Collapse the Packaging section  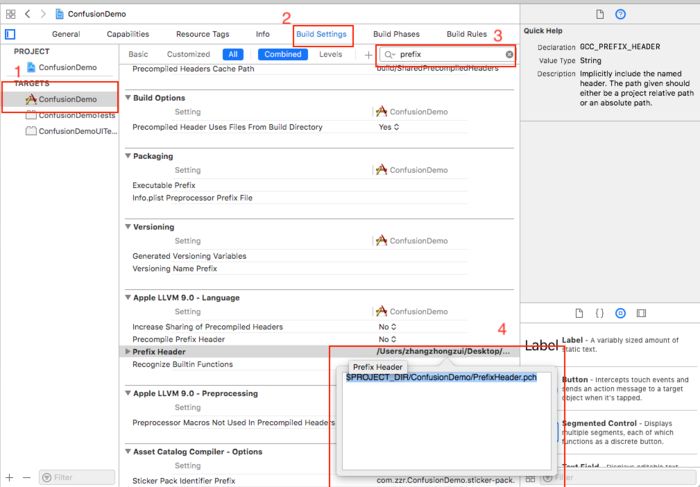click(x=128, y=156)
